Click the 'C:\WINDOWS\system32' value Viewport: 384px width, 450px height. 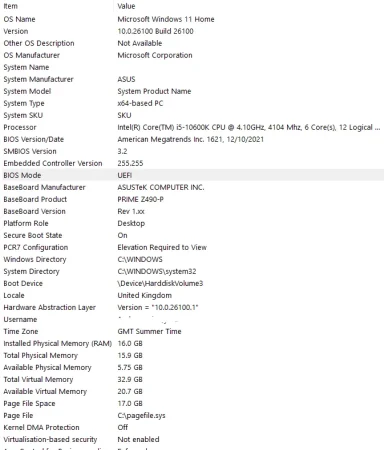click(157, 272)
